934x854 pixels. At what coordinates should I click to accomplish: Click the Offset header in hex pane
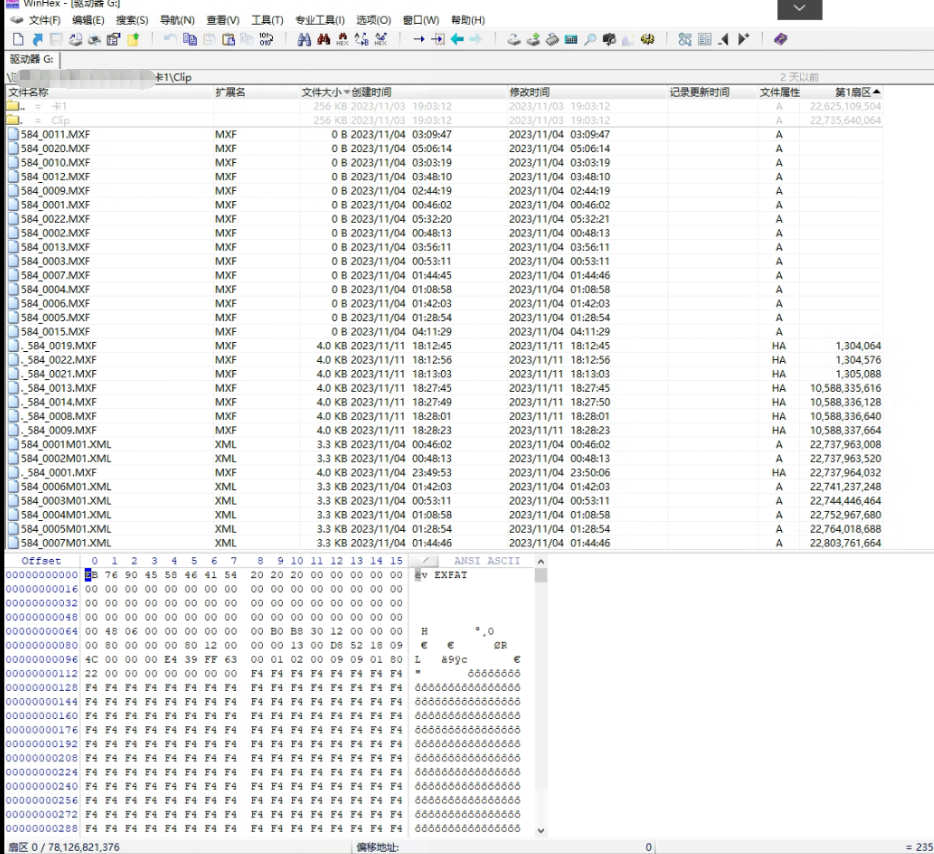click(x=41, y=560)
